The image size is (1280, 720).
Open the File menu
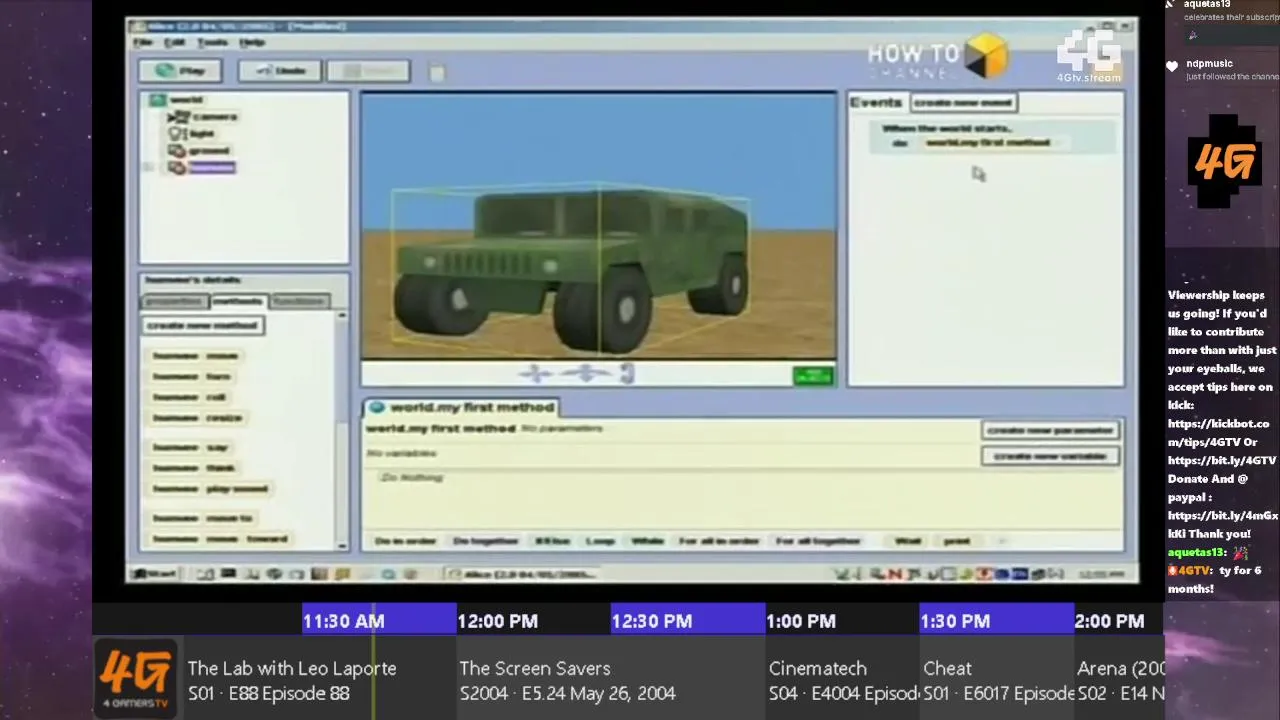[x=144, y=43]
